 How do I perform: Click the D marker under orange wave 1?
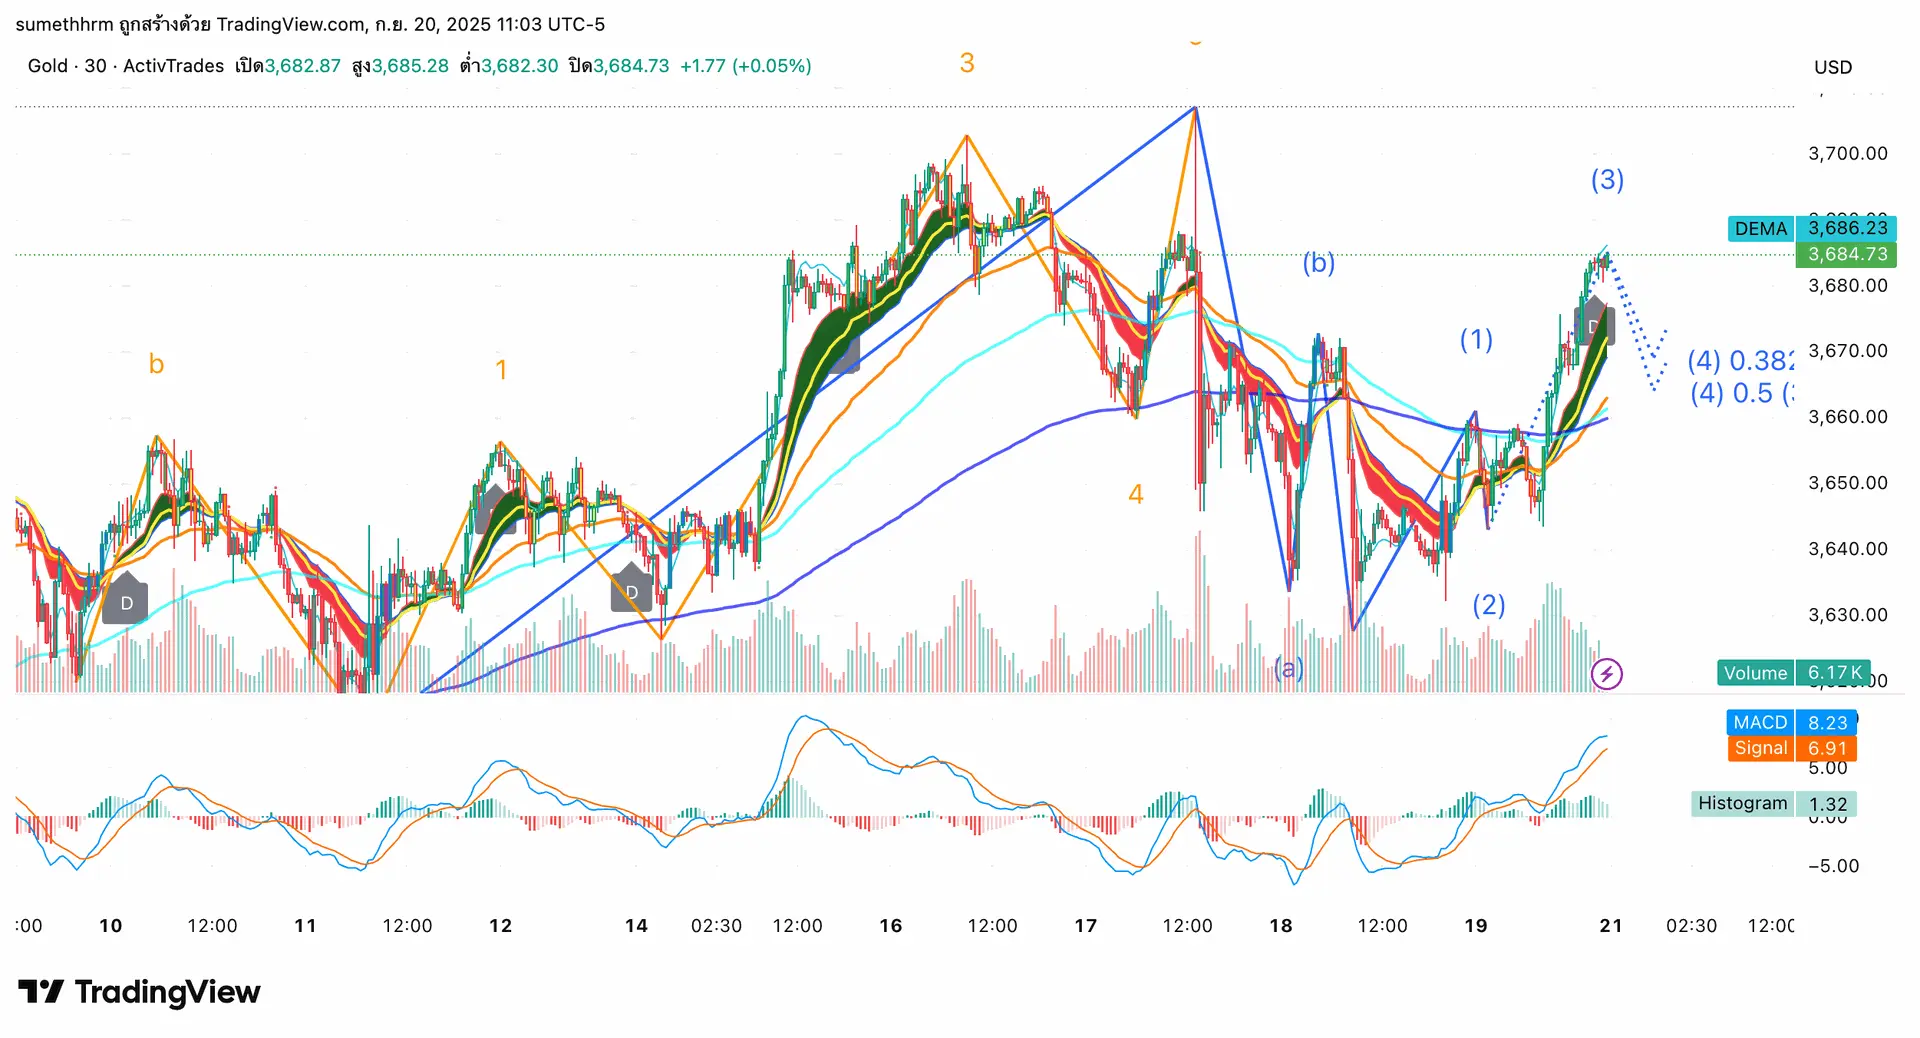(495, 510)
